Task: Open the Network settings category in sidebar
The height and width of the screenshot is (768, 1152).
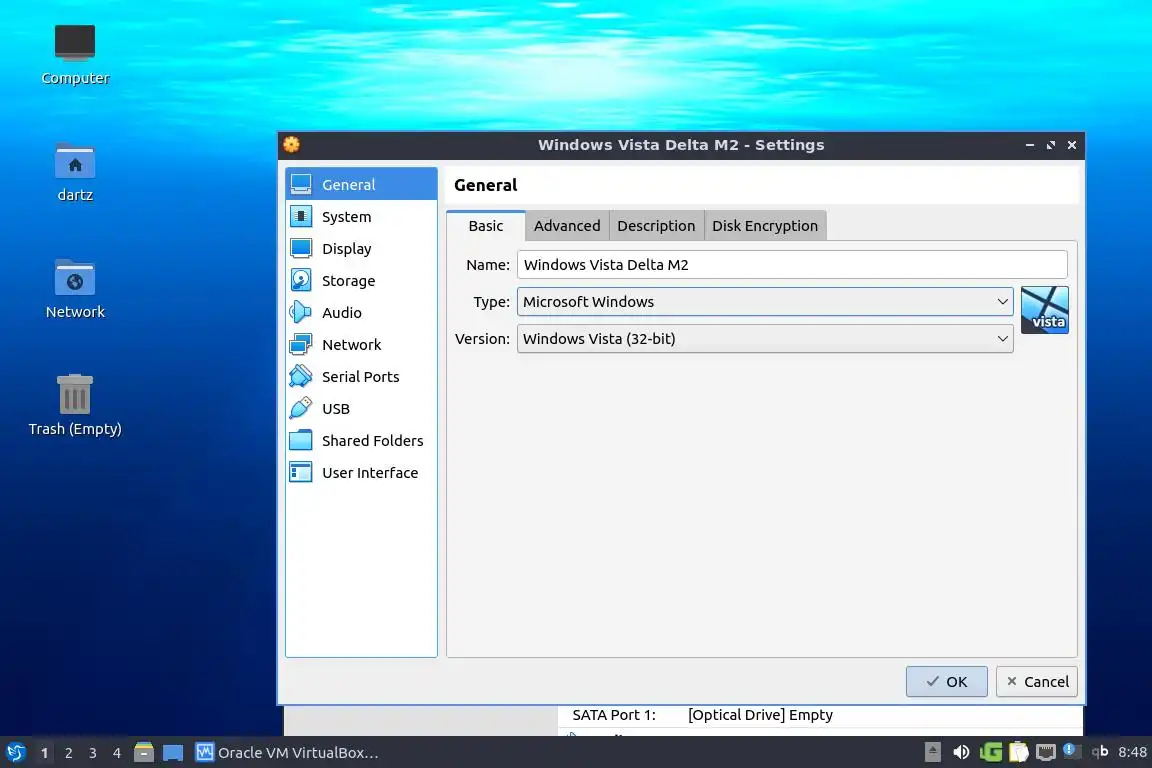Action: point(361,345)
